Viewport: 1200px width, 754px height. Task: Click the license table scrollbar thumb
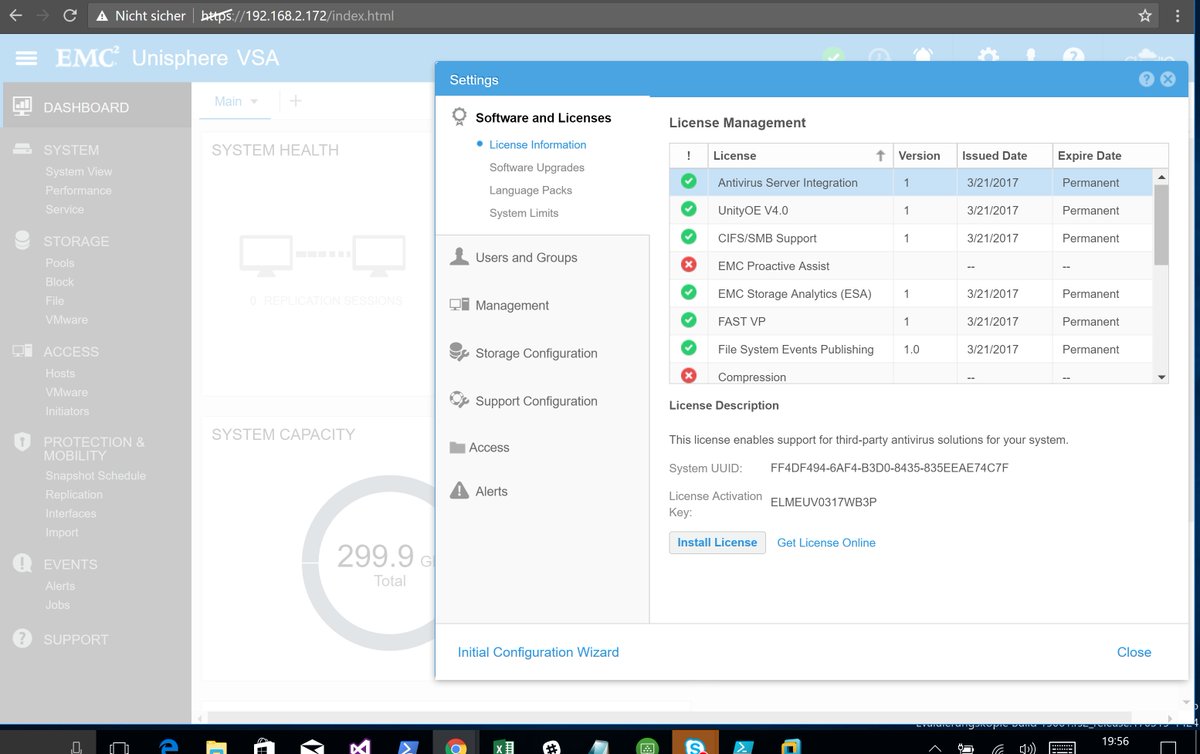1161,224
